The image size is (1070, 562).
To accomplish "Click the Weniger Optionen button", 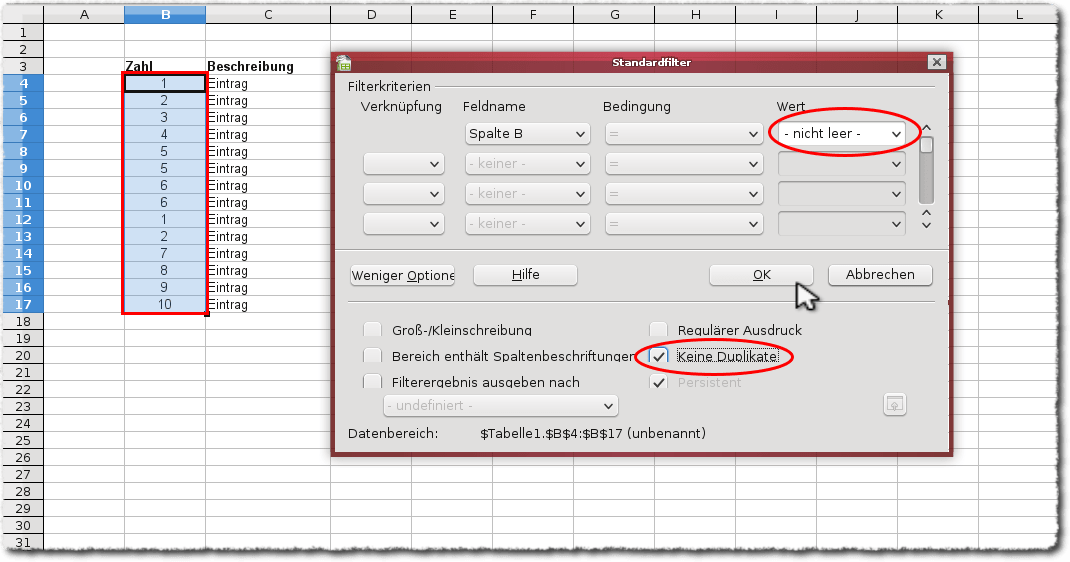I will point(403,275).
